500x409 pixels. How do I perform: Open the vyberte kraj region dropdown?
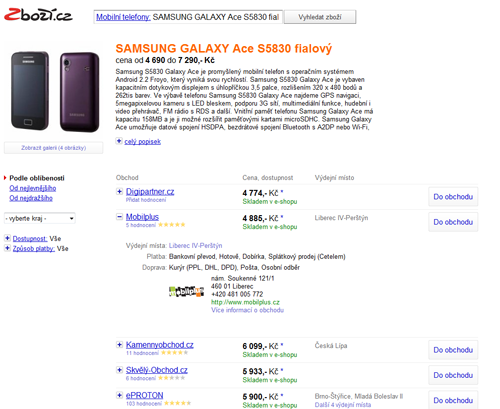pos(40,218)
